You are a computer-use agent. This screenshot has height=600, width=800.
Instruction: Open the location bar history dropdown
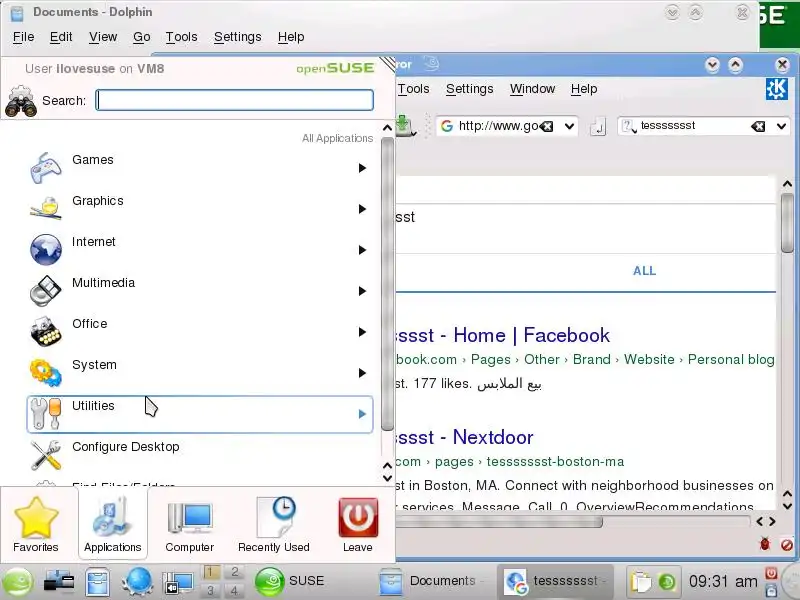[569, 126]
